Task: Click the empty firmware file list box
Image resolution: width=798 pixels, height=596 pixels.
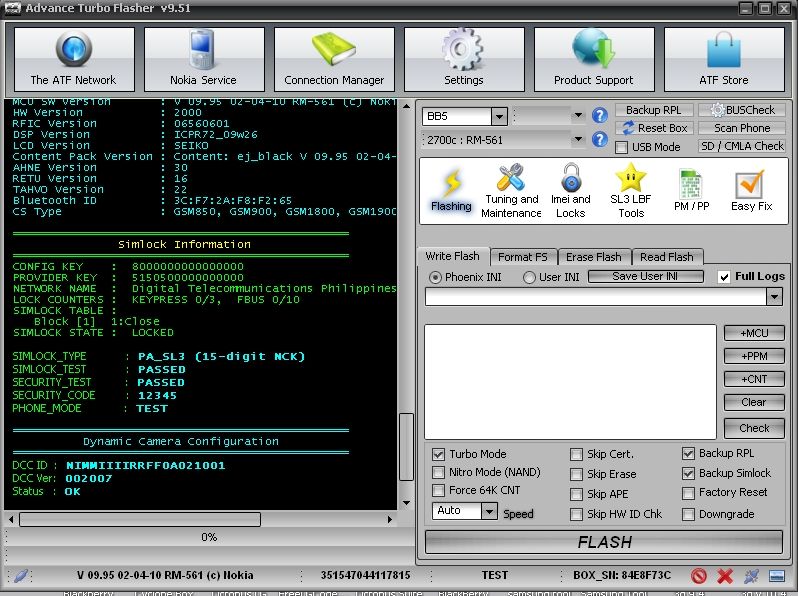Action: click(570, 380)
